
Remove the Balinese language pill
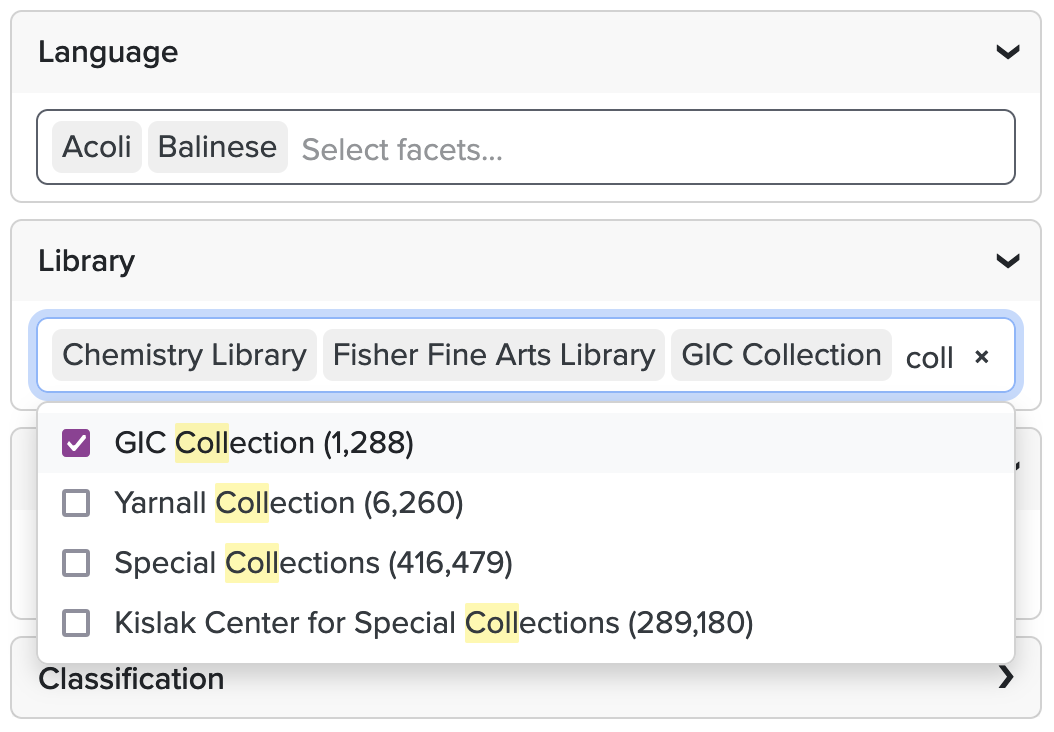click(x=217, y=147)
